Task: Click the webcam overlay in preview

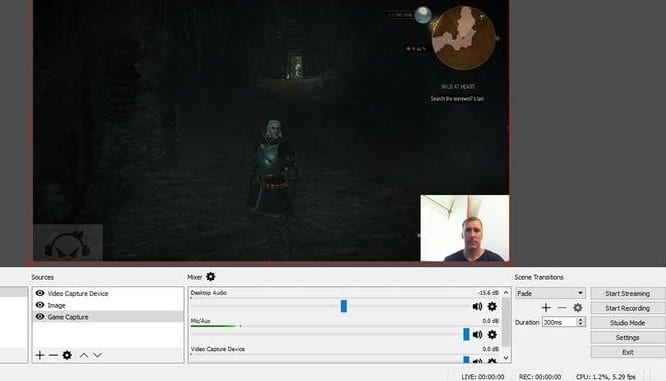Action: pos(465,228)
